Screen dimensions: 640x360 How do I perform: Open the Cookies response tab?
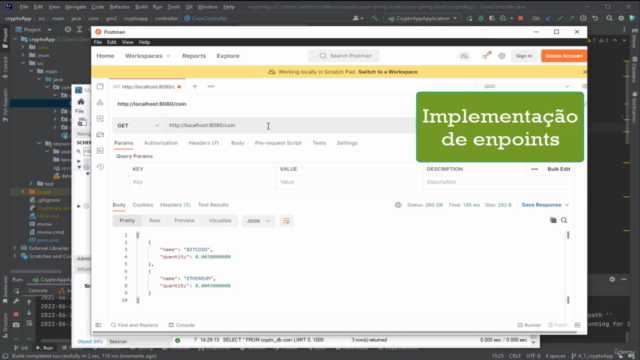coord(143,205)
